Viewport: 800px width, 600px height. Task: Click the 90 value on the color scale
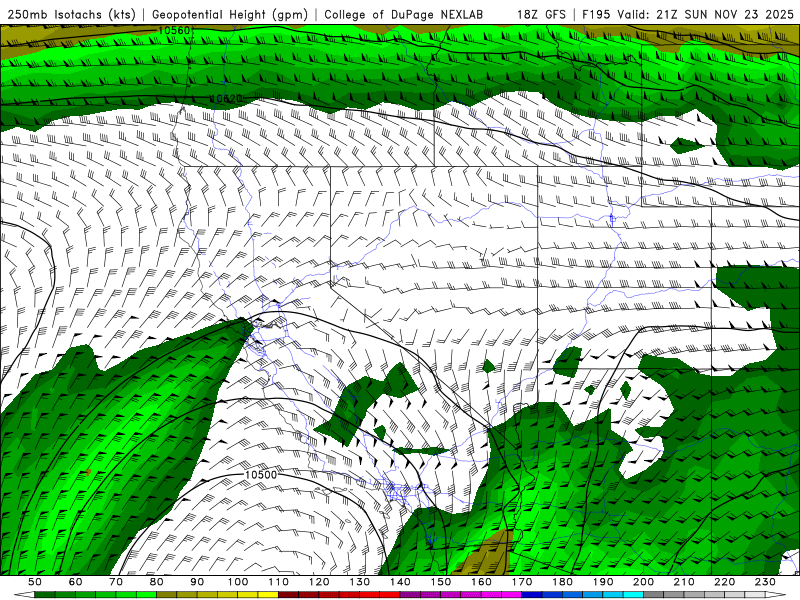197,582
